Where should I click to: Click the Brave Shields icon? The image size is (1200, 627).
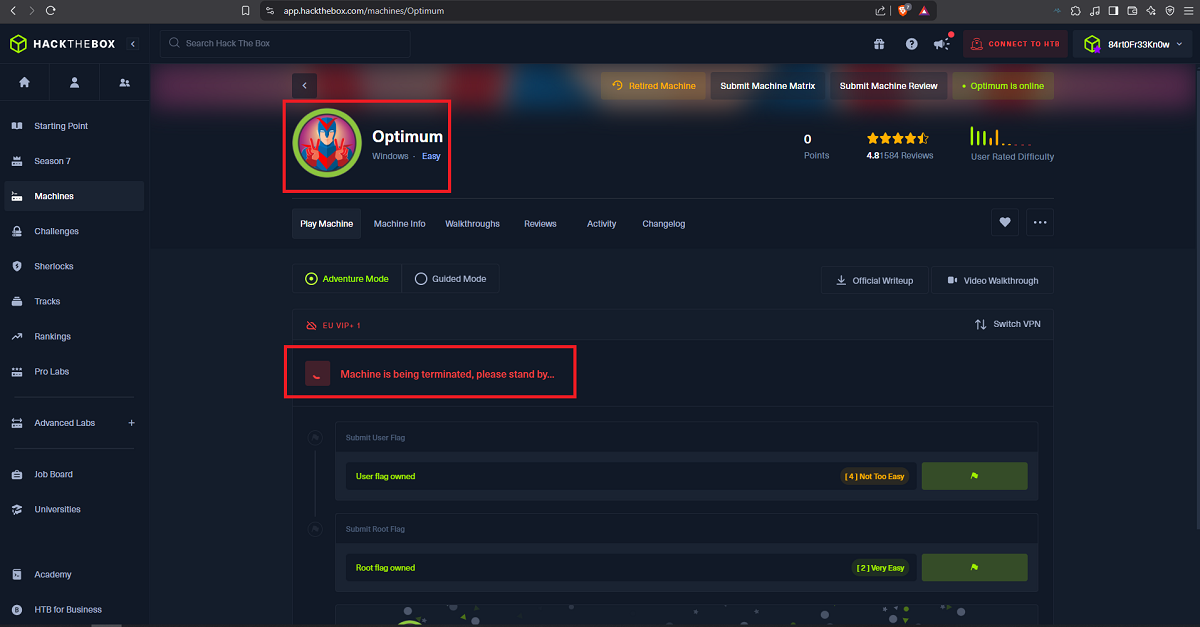[x=902, y=10]
